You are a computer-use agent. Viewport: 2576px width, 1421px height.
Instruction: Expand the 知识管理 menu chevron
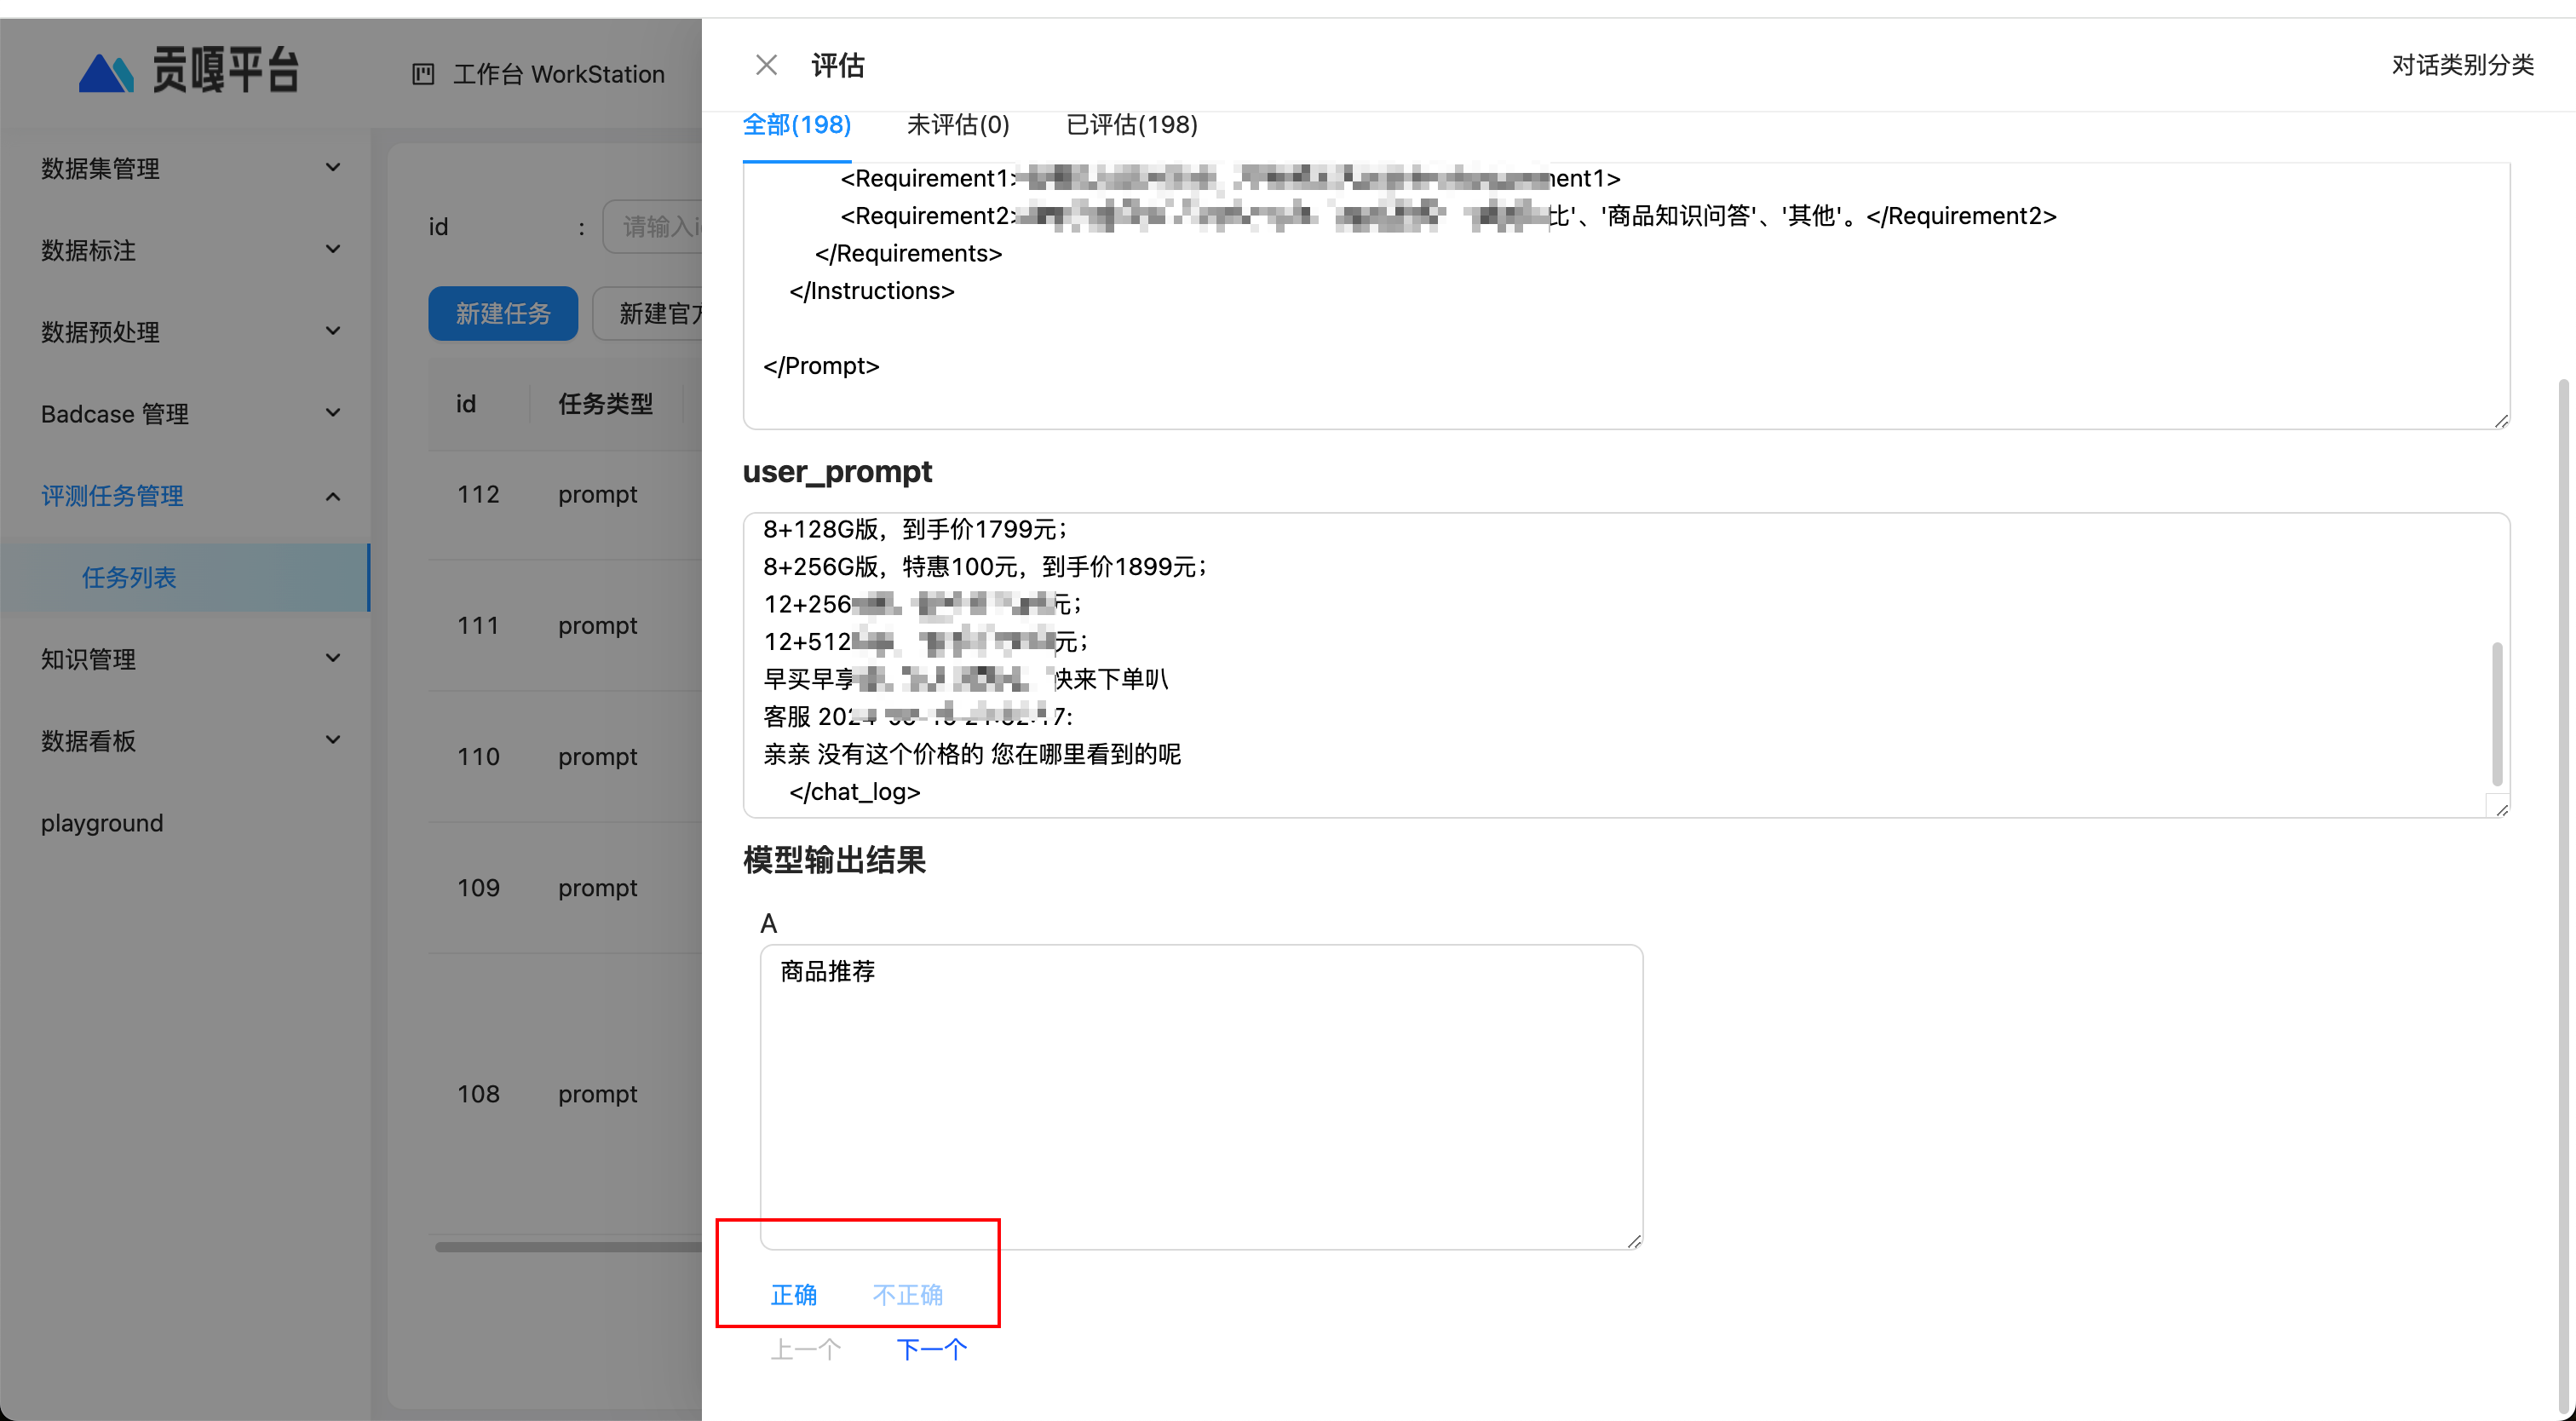(x=333, y=658)
